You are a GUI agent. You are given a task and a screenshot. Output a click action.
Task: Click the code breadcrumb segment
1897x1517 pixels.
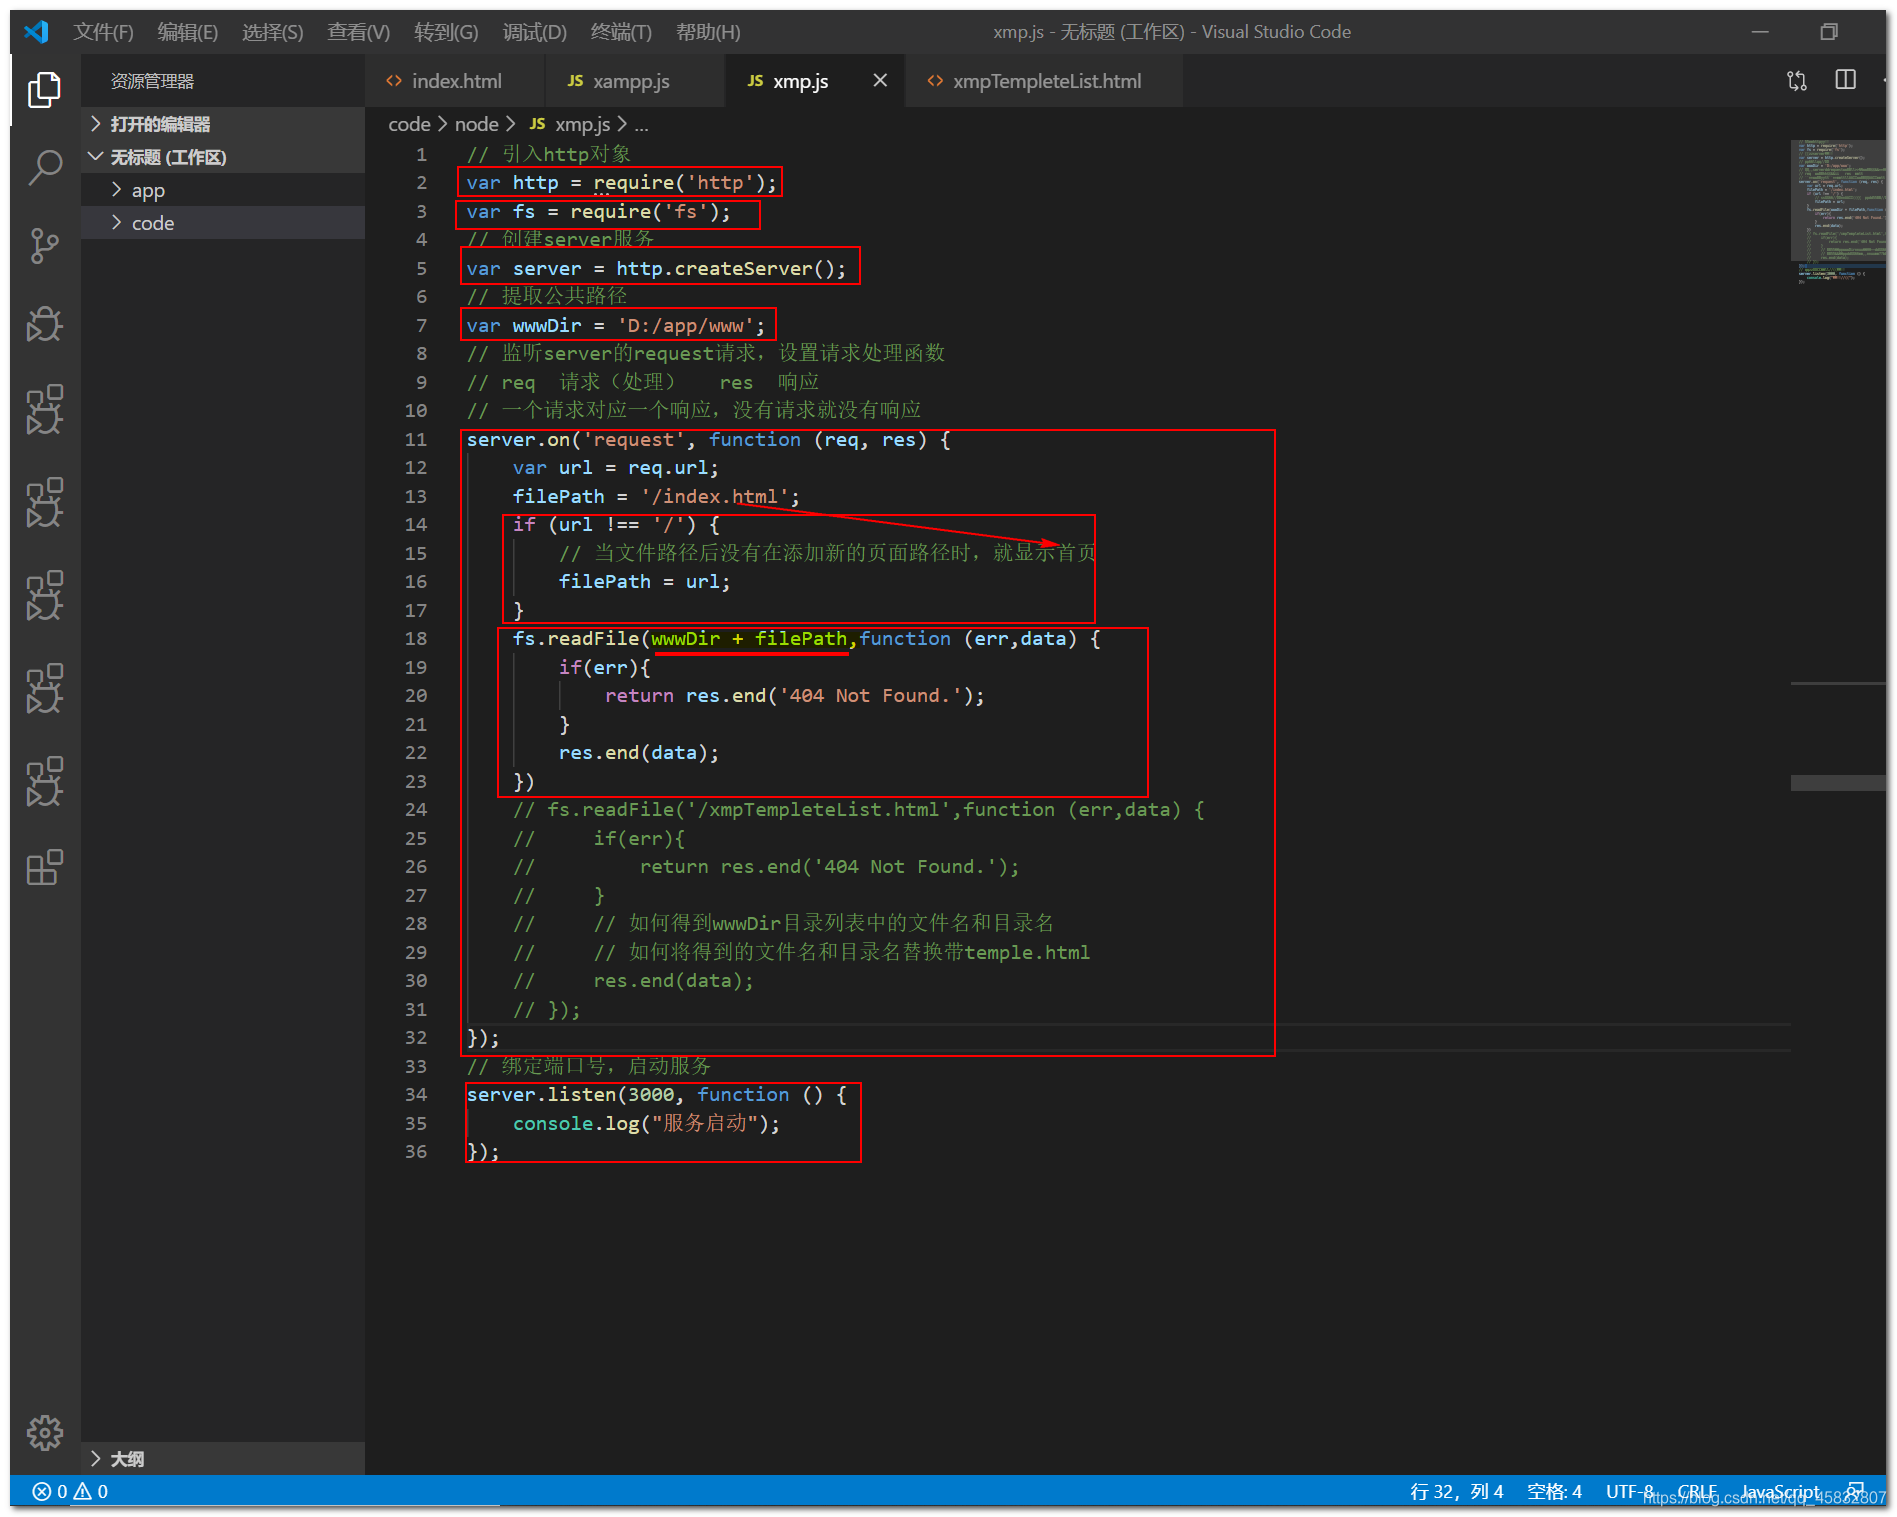409,124
